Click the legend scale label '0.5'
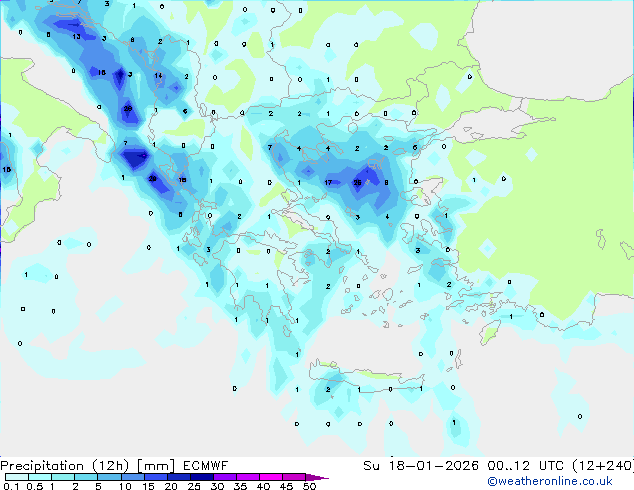The height and width of the screenshot is (490, 634). coord(35,486)
